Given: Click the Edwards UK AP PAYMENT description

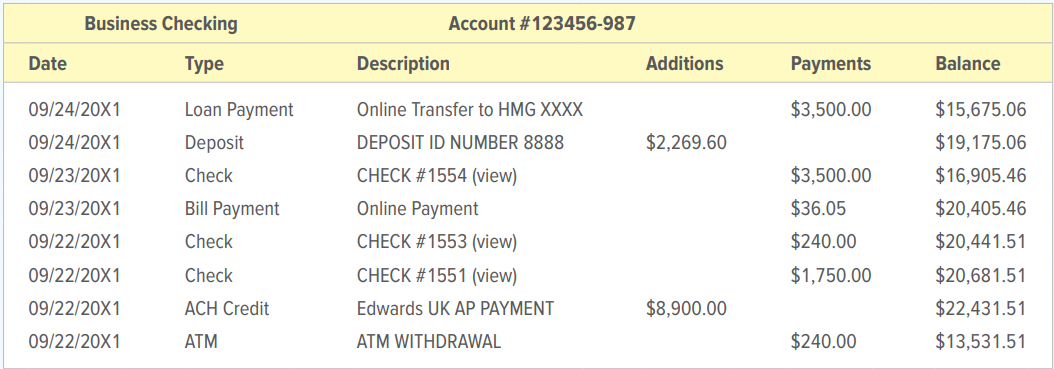Looking at the screenshot, I should point(456,309).
